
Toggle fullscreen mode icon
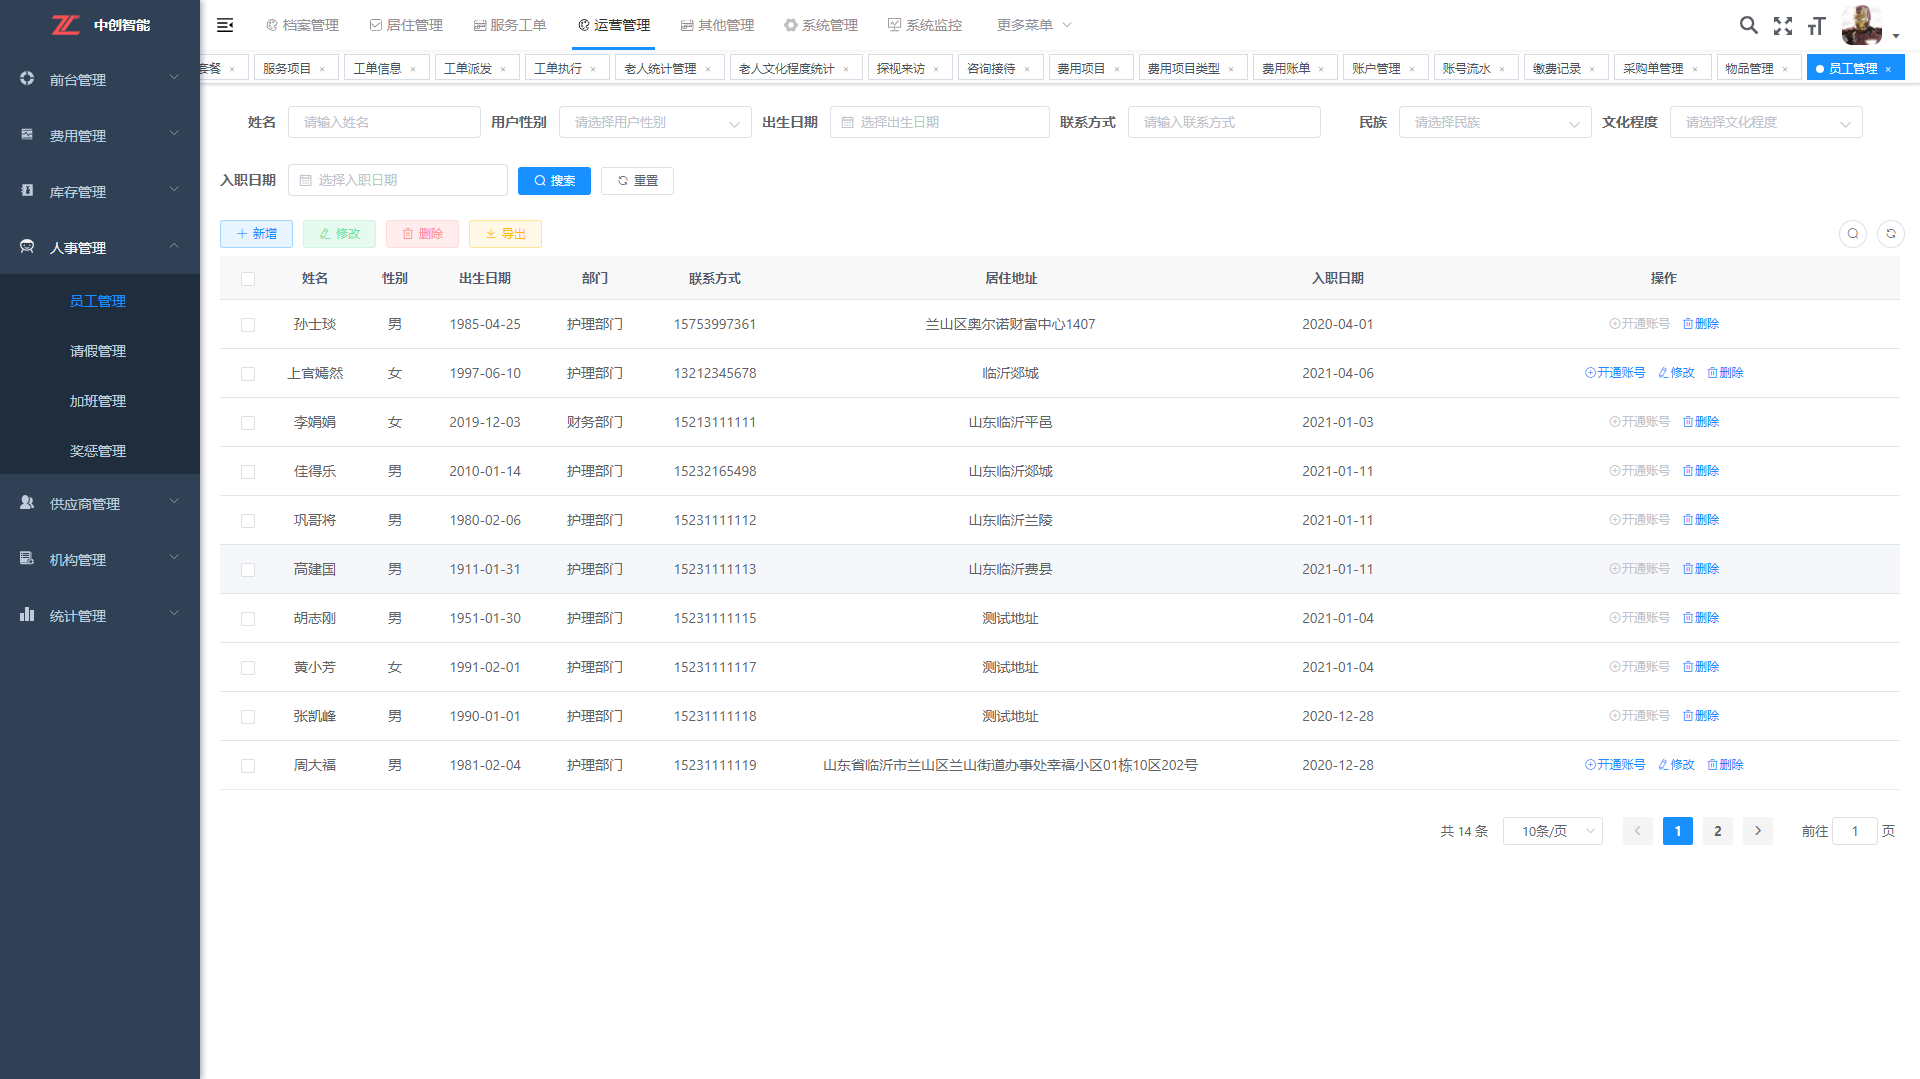point(1782,26)
